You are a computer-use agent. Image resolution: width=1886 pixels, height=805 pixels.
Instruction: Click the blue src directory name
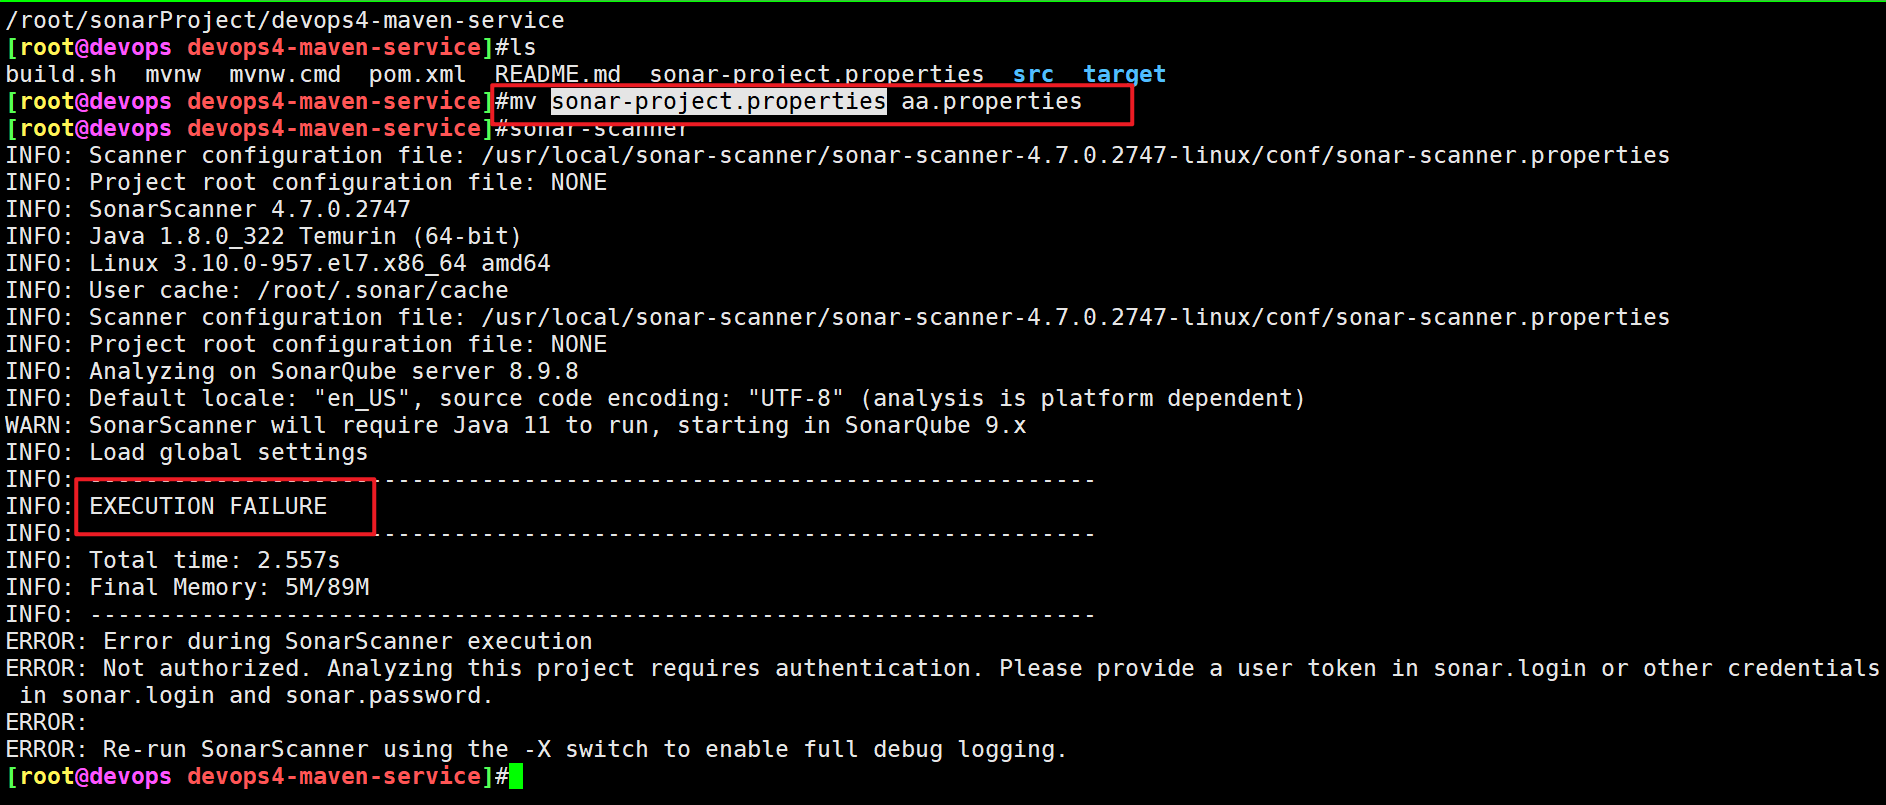[1033, 74]
